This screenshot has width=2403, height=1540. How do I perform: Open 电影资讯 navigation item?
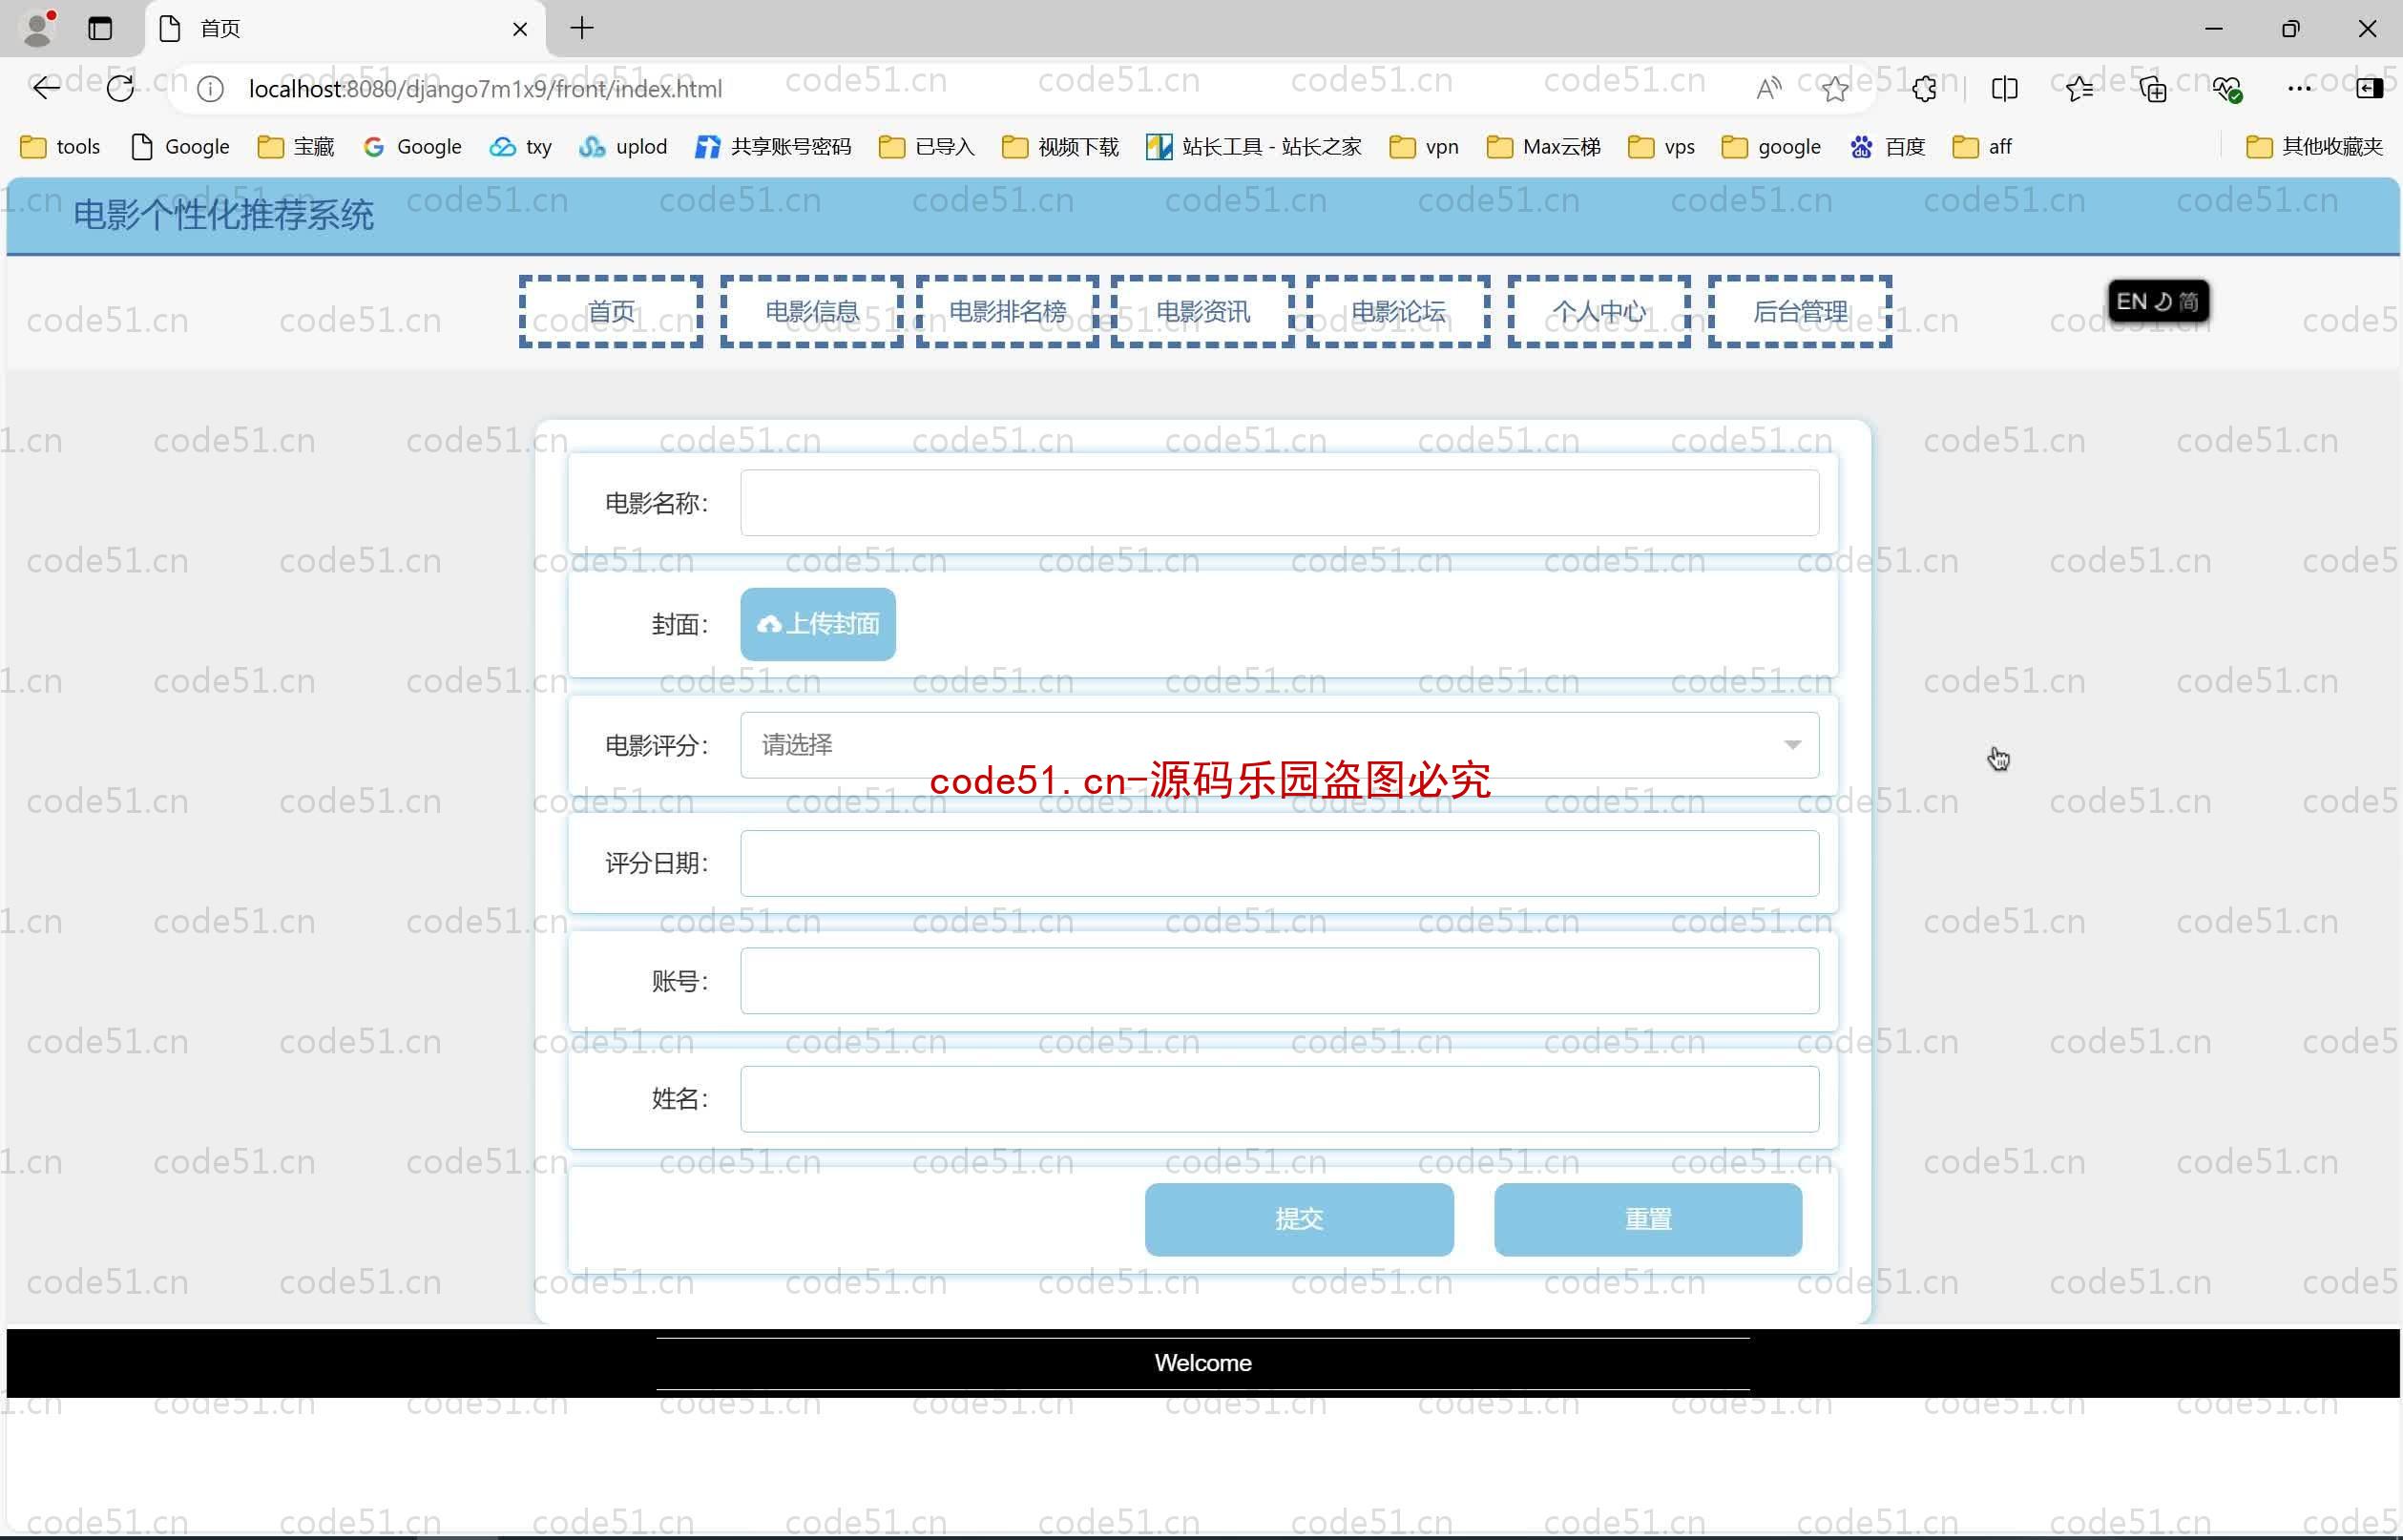coord(1203,312)
